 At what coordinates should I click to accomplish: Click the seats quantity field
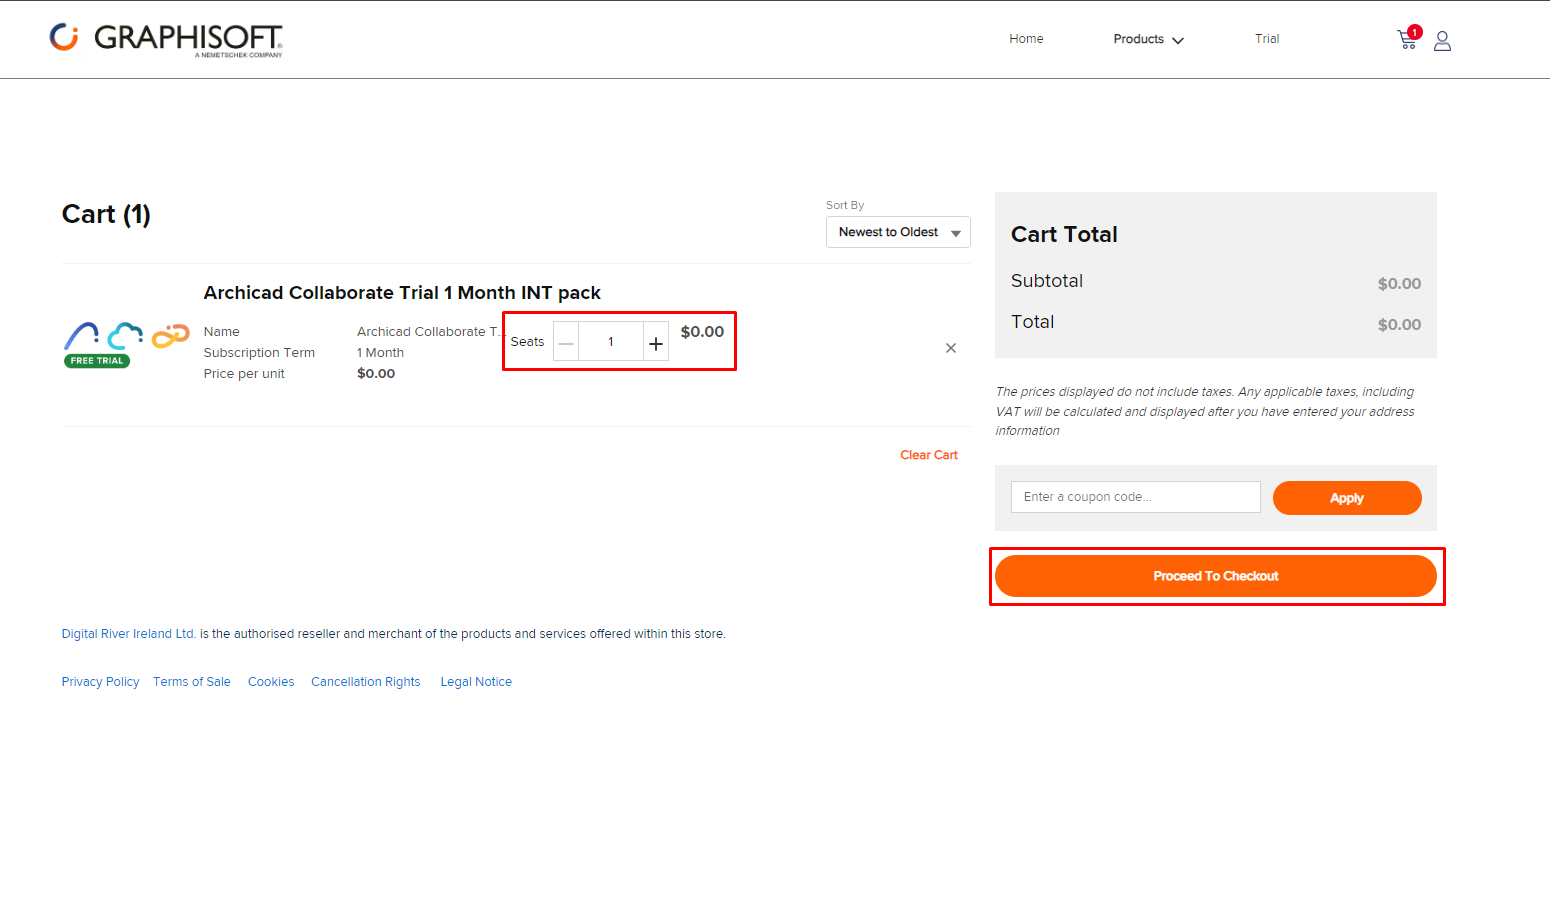[x=611, y=342]
